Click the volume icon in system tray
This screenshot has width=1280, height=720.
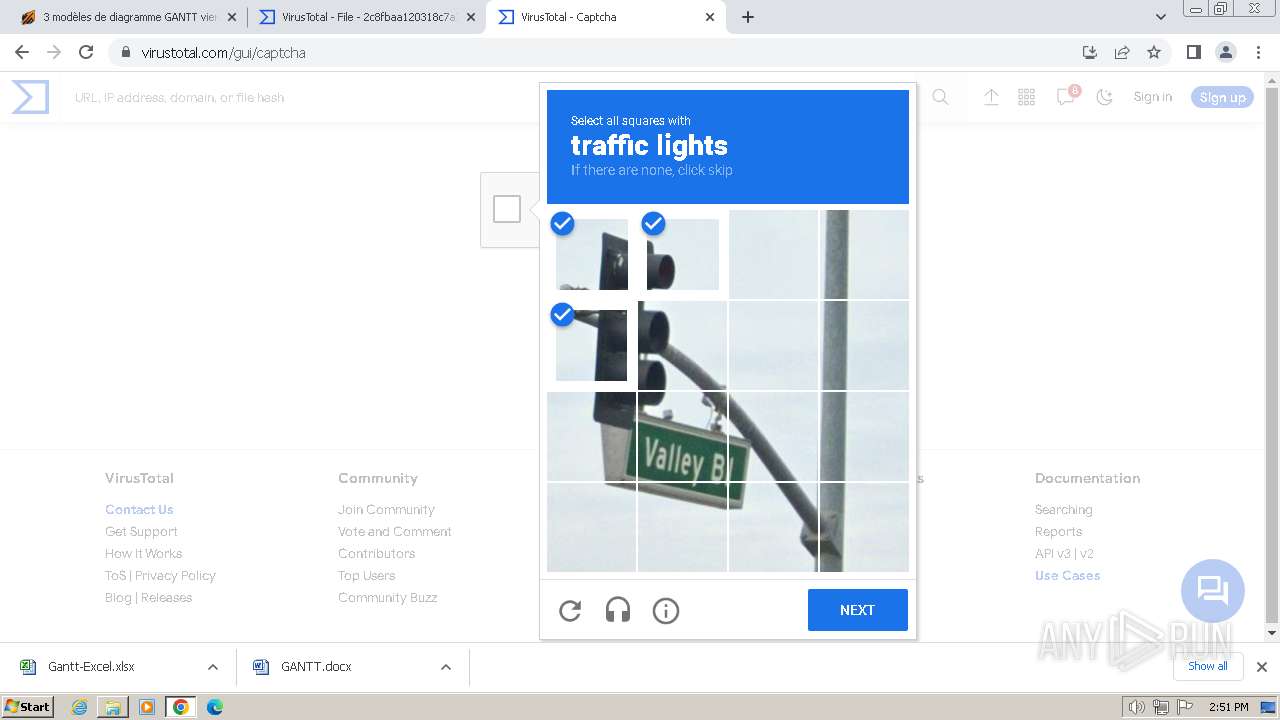pos(1136,707)
